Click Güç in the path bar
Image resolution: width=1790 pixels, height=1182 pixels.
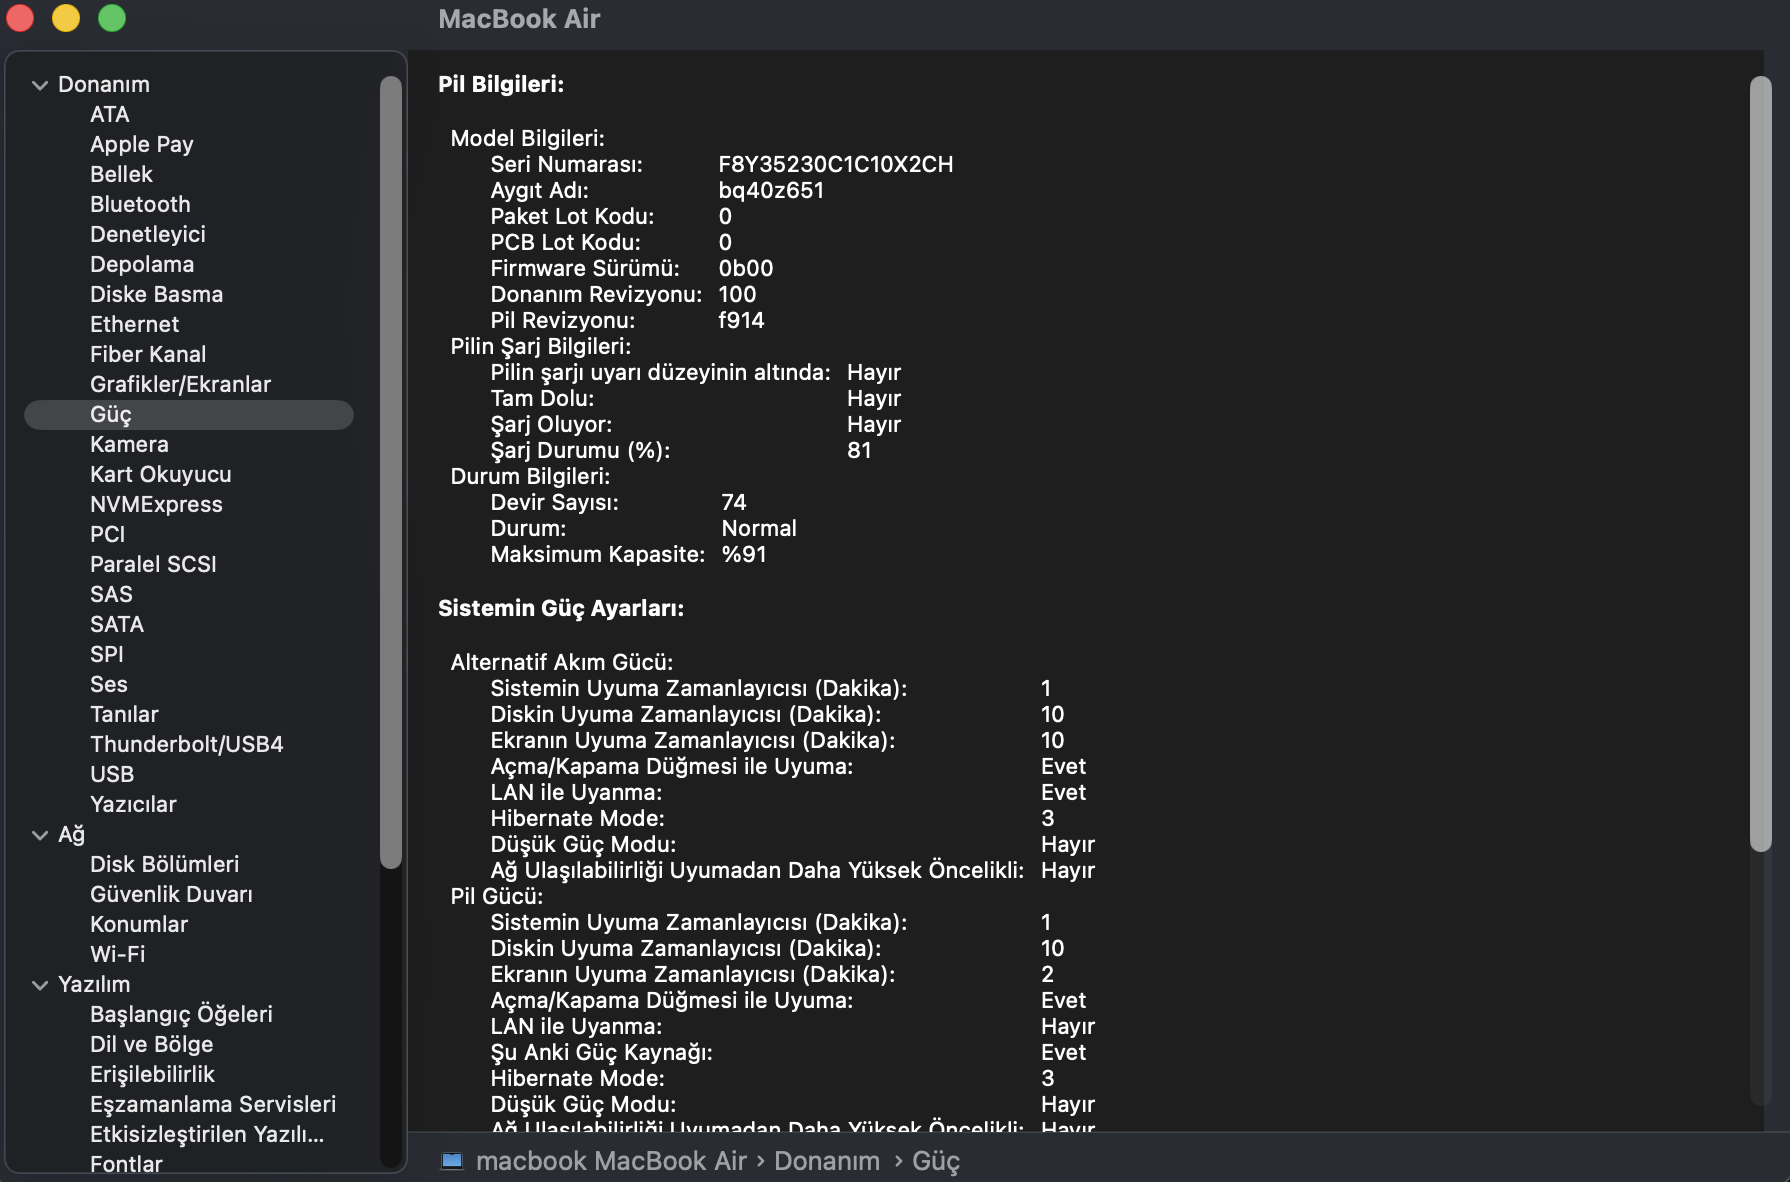coord(936,1162)
